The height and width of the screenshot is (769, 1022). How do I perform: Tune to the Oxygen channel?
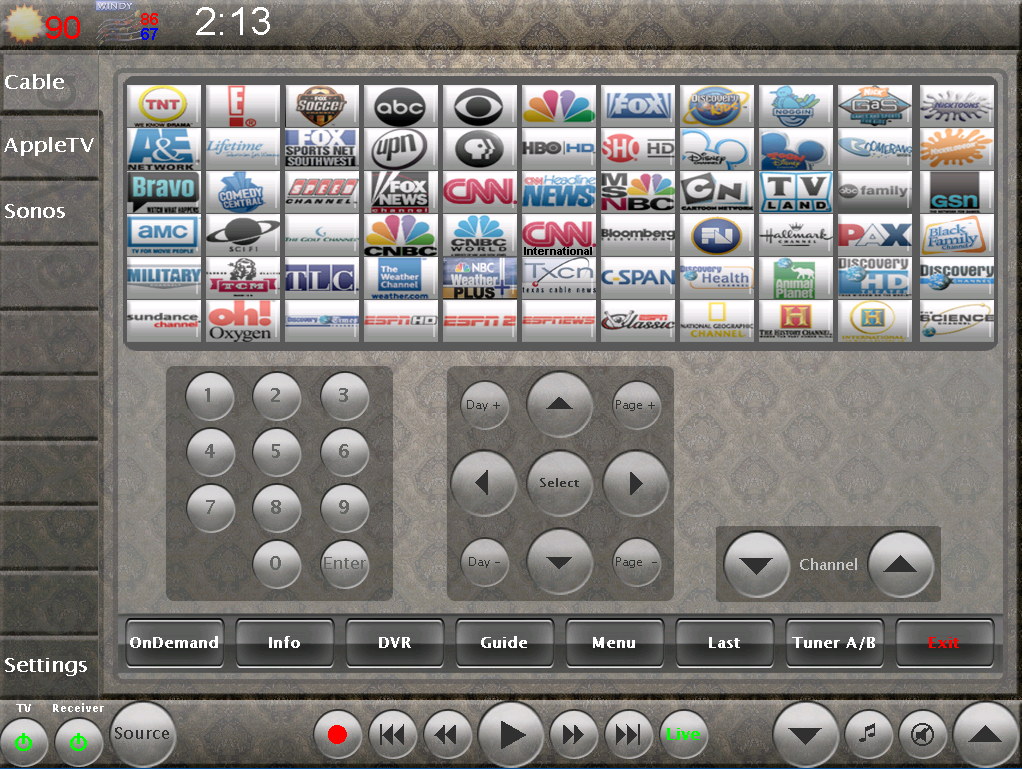pyautogui.click(x=242, y=321)
